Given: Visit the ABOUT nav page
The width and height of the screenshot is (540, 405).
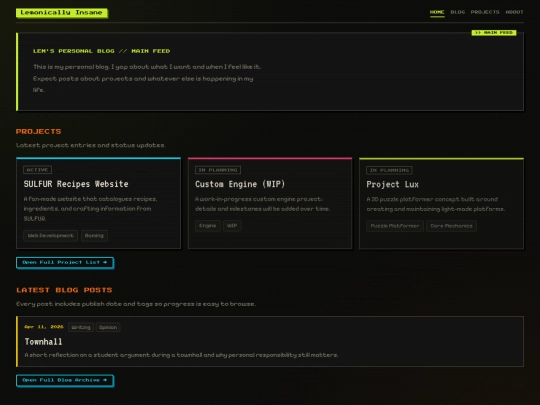Looking at the screenshot, I should 514,12.
